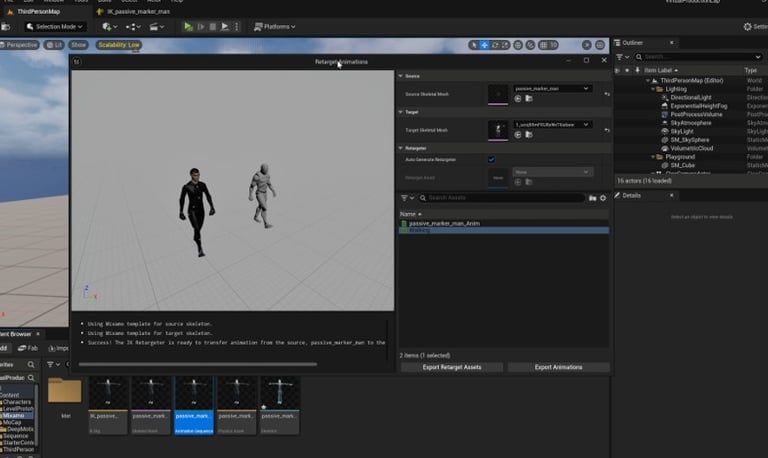The image size is (768, 458).
Task: Open the Outliner filter dropdown
Action: [623, 57]
